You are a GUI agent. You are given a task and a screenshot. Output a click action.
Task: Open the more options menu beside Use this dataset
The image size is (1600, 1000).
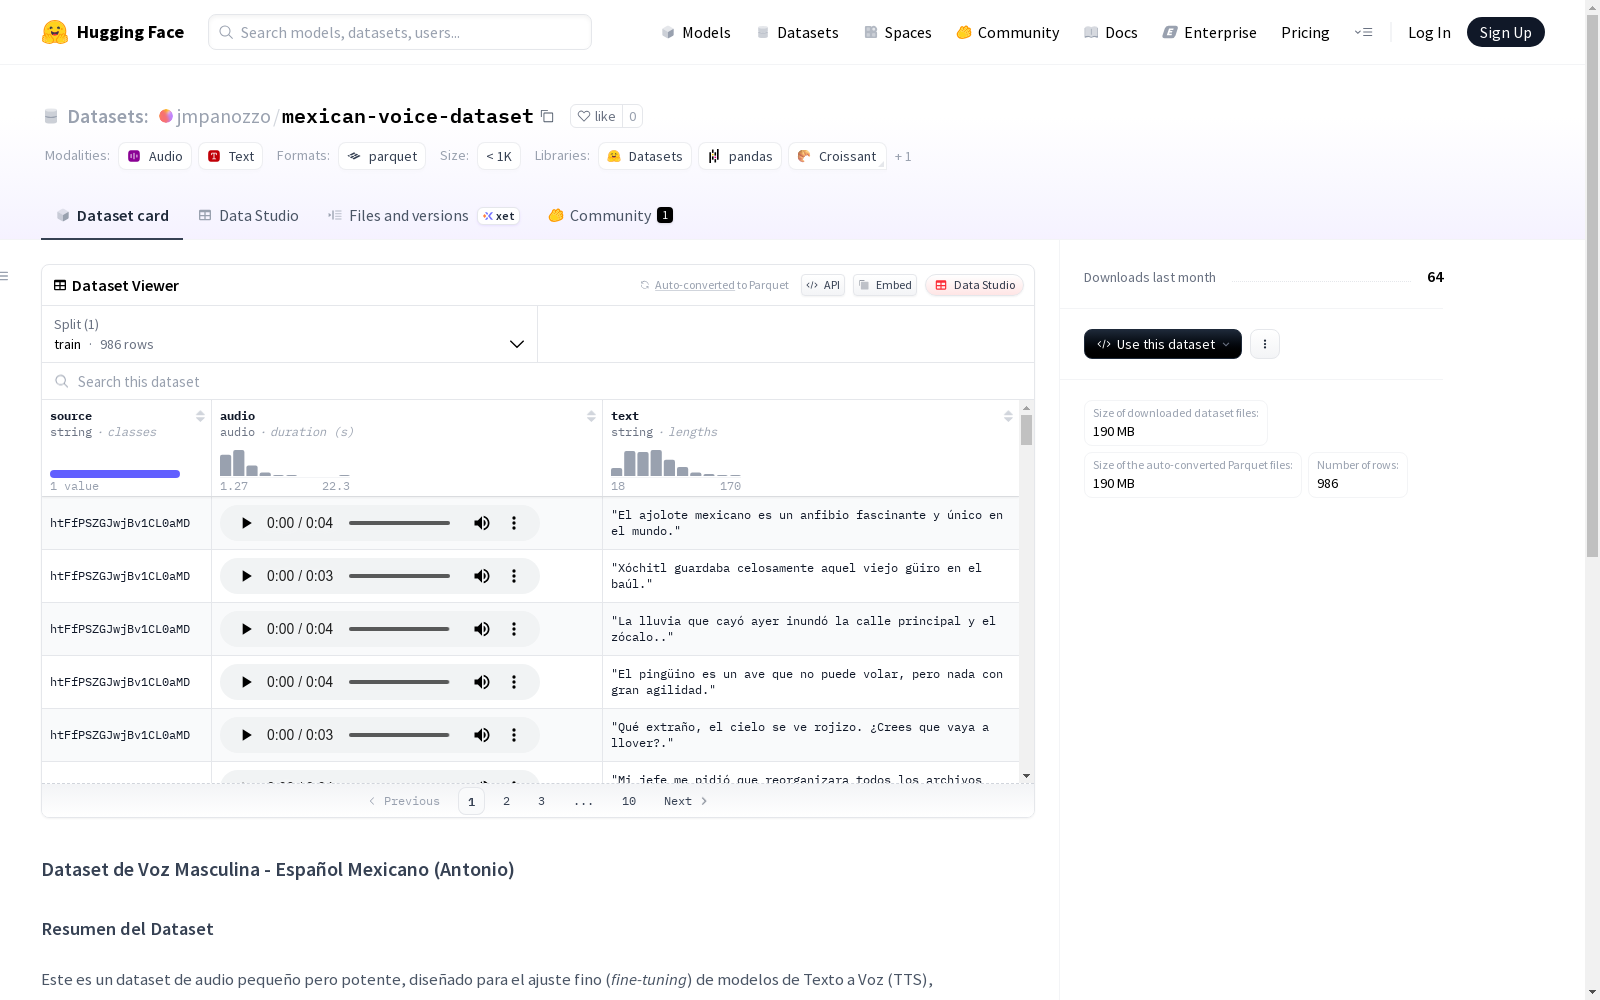coord(1265,344)
